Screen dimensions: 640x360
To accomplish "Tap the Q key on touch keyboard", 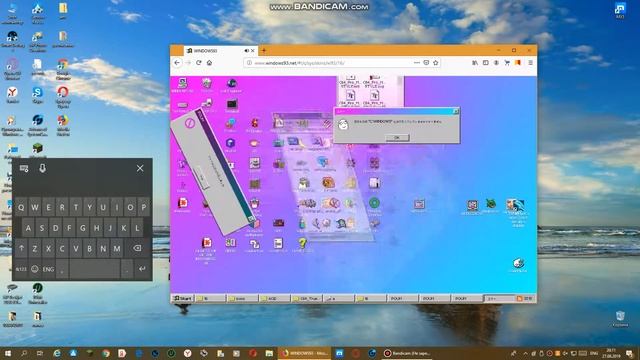I will point(21,207).
